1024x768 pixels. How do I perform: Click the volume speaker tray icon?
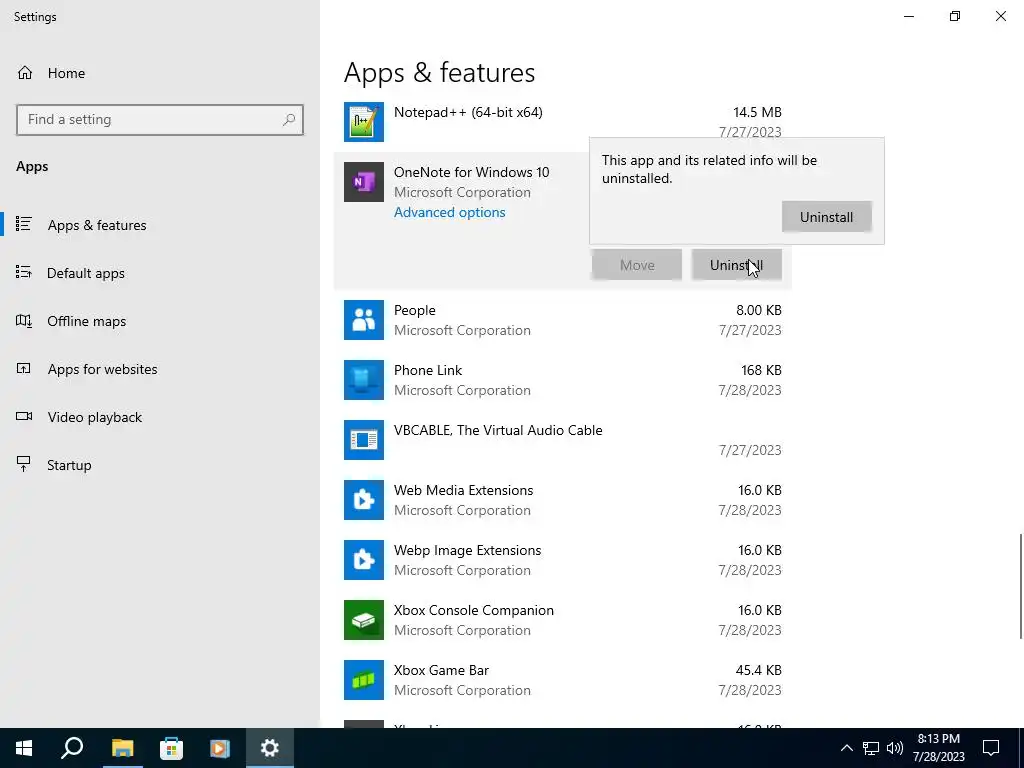click(895, 748)
